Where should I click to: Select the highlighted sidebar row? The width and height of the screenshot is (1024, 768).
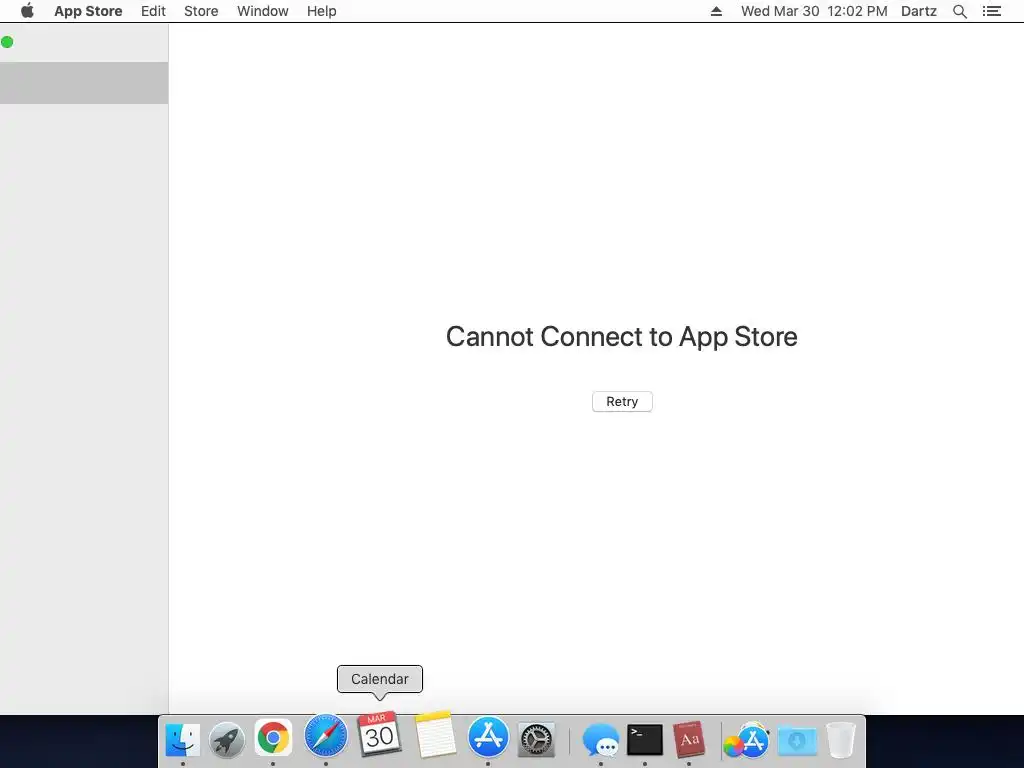click(84, 83)
